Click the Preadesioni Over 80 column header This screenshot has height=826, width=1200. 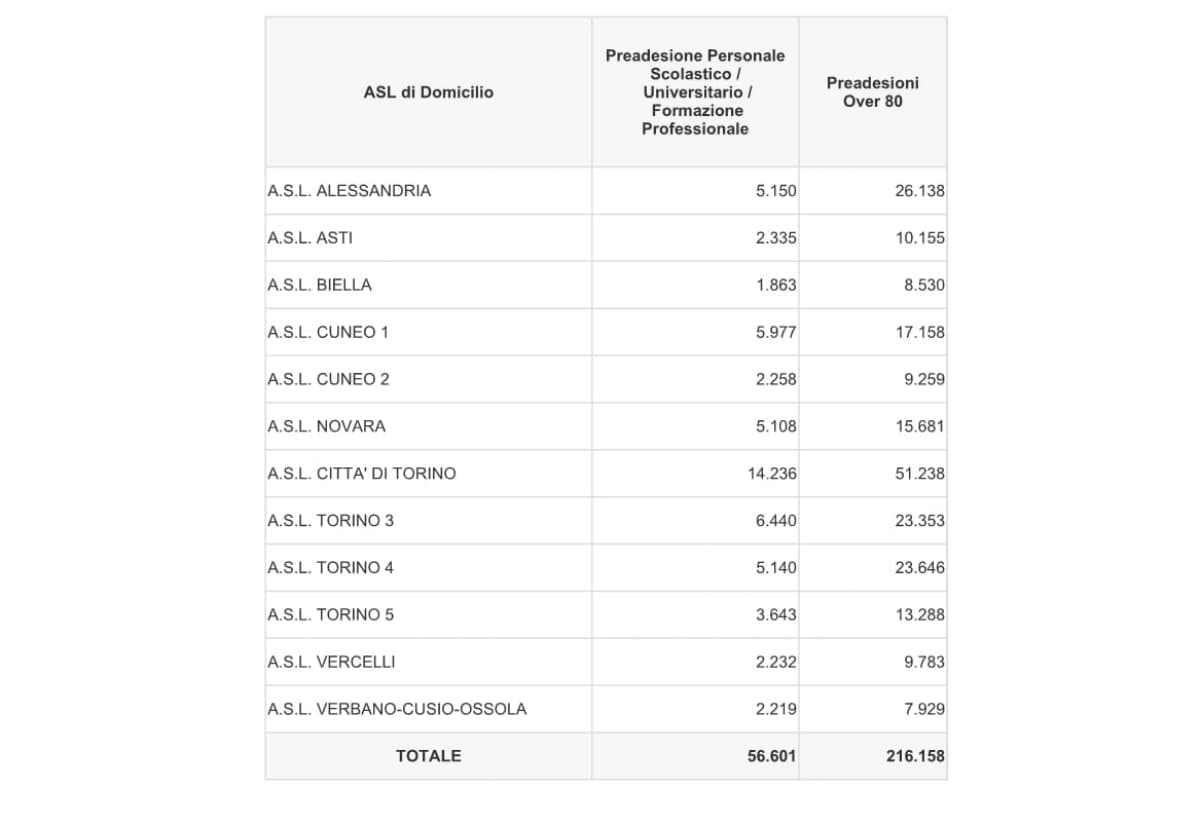(872, 92)
